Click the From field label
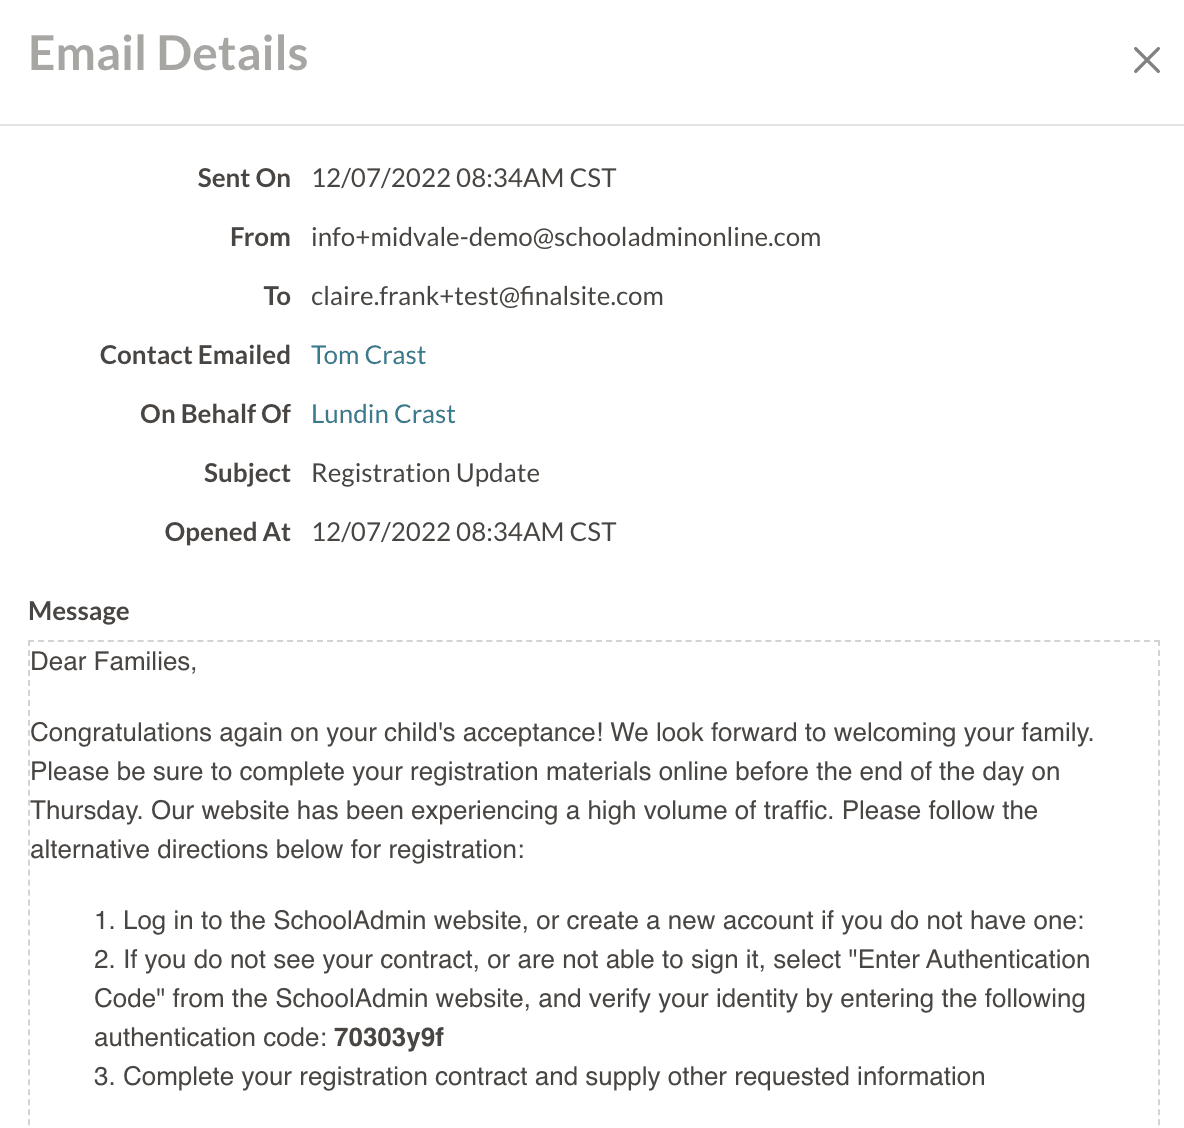Viewport: 1184px width, 1128px height. tap(260, 237)
